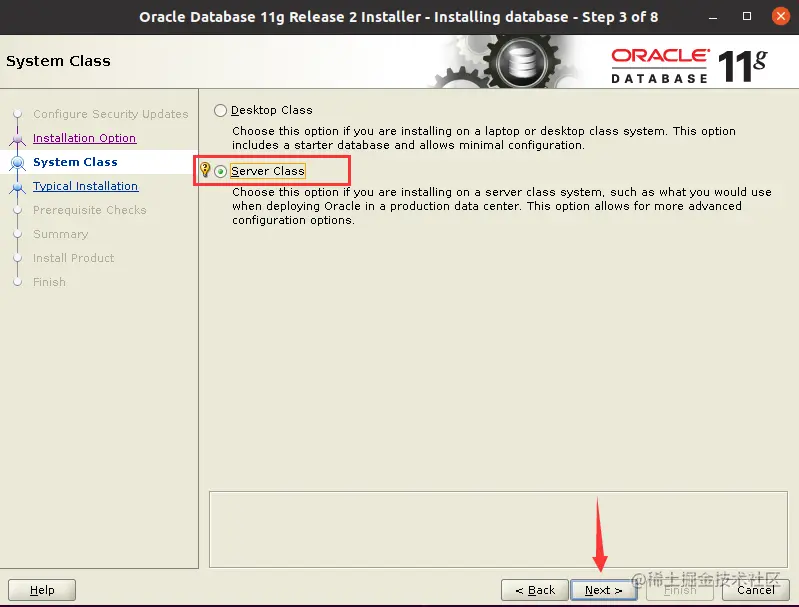Image resolution: width=799 pixels, height=607 pixels.
Task: Click the Typical Installation step node icon
Action: point(17,187)
